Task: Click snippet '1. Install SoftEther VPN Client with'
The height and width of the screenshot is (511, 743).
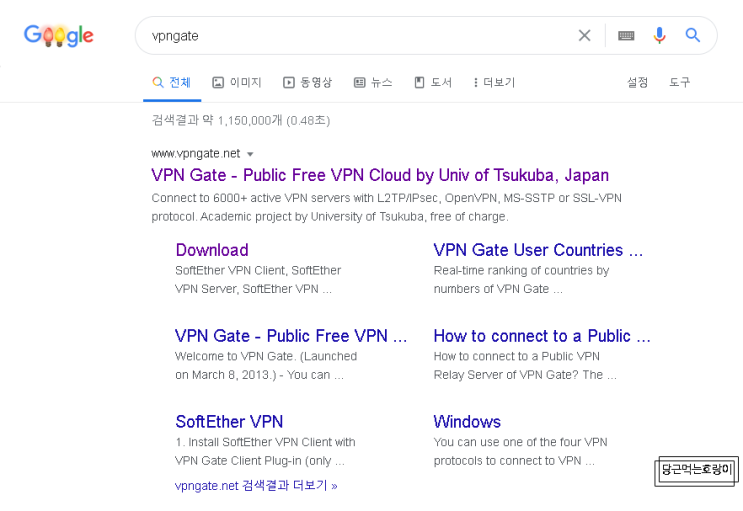Action: (265, 451)
